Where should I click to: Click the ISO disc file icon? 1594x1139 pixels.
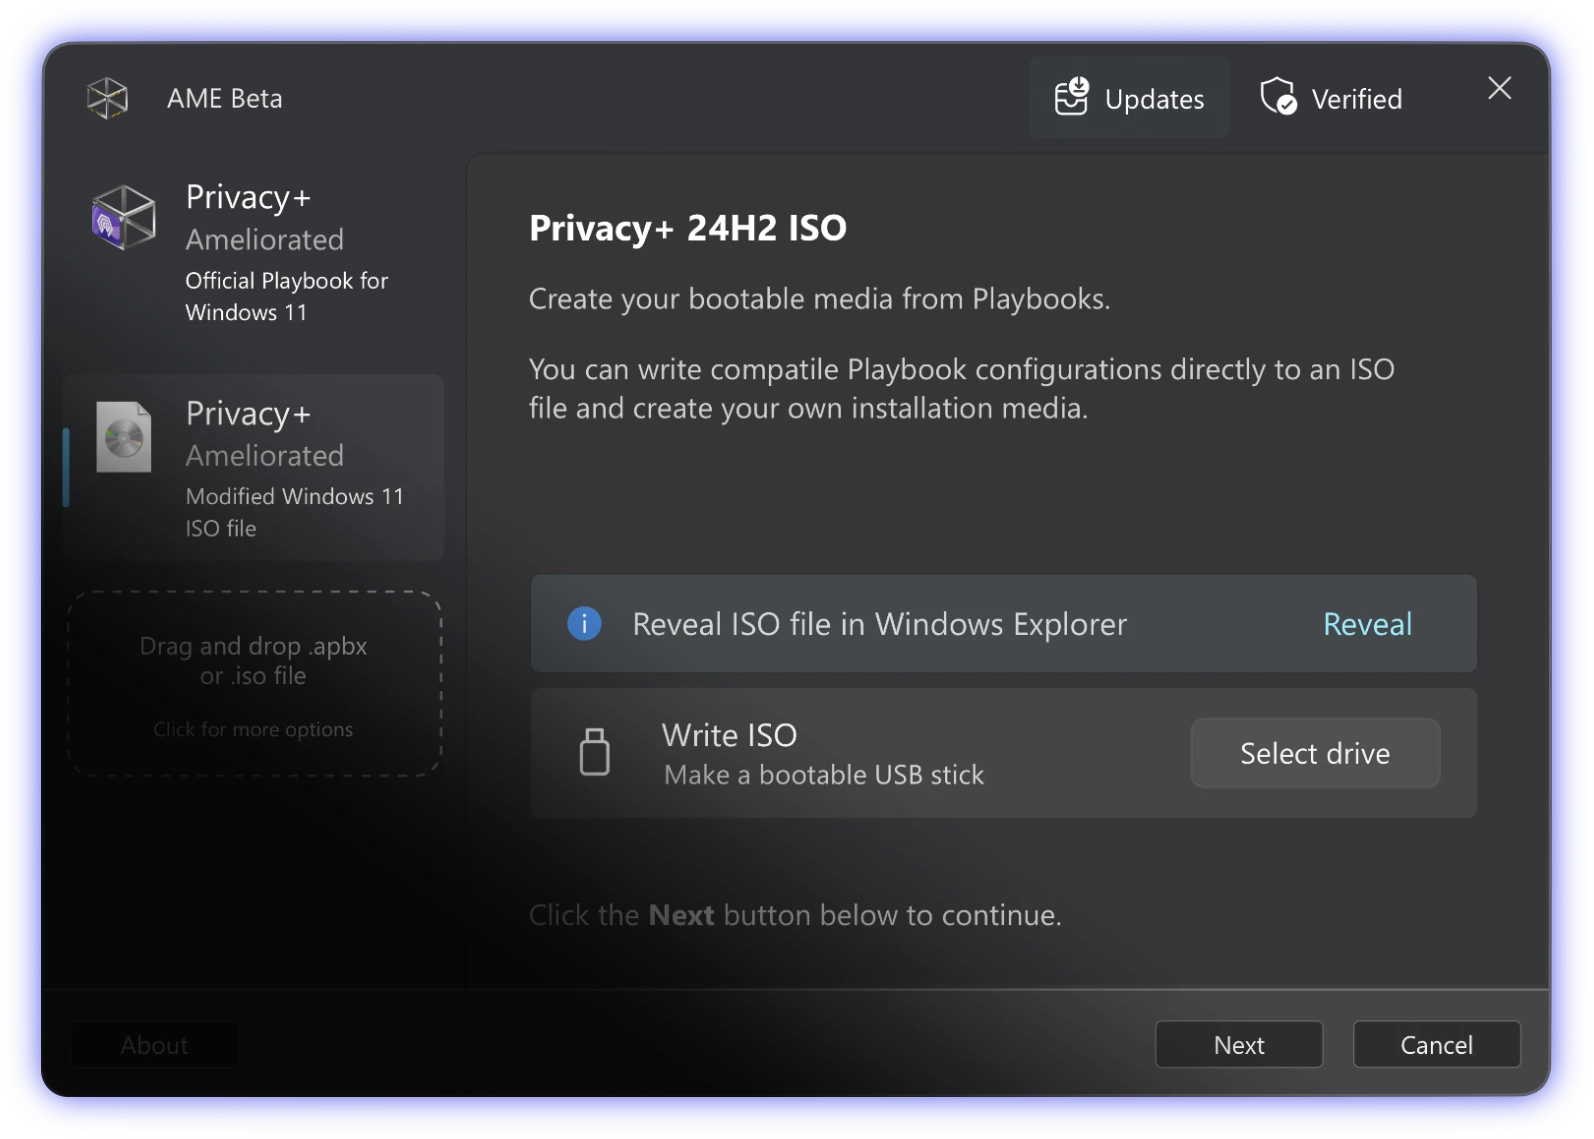124,437
